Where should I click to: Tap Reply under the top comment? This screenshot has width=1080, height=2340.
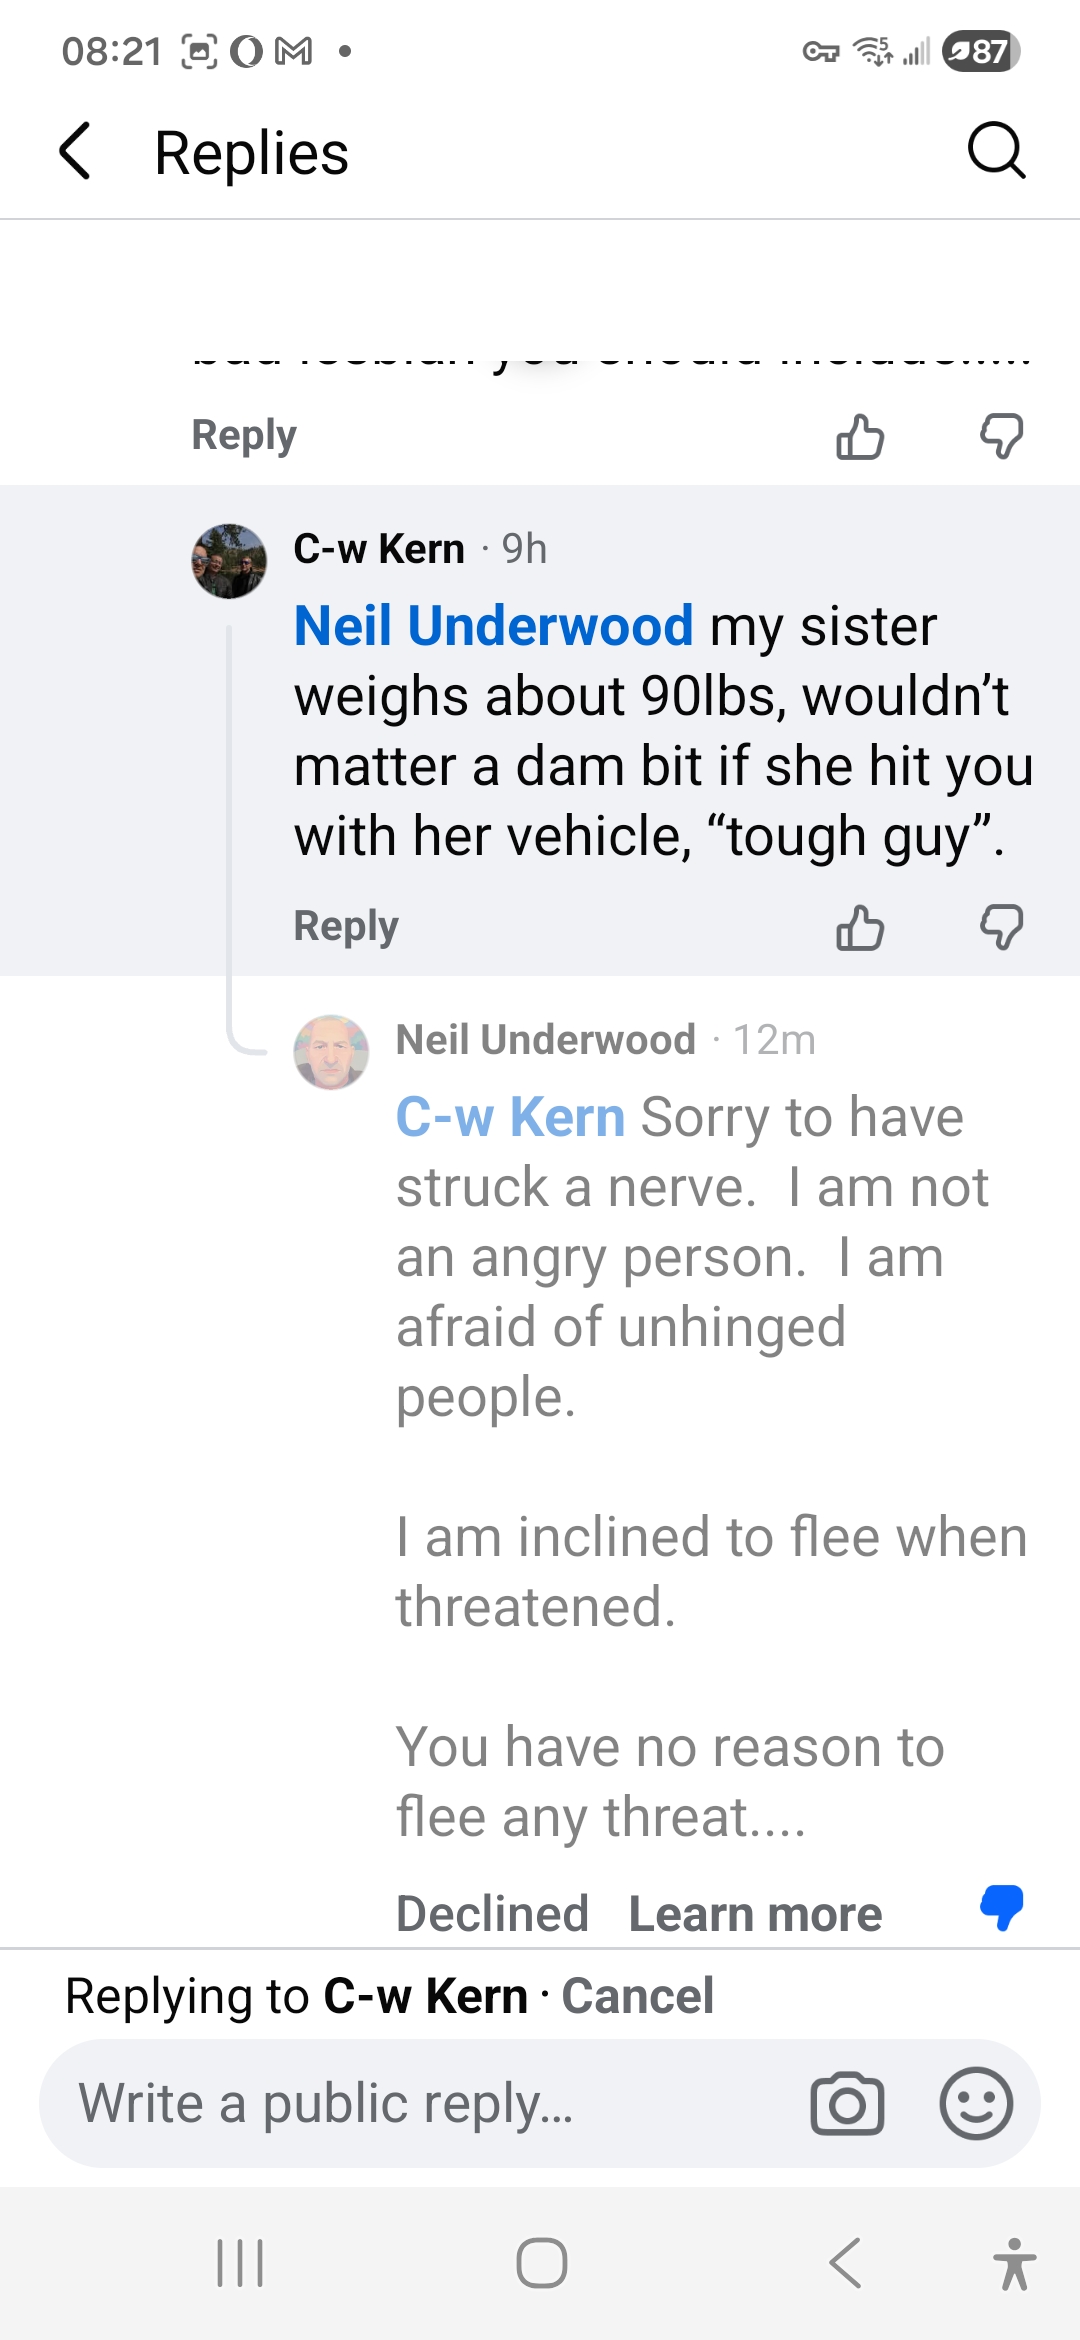coord(244,435)
